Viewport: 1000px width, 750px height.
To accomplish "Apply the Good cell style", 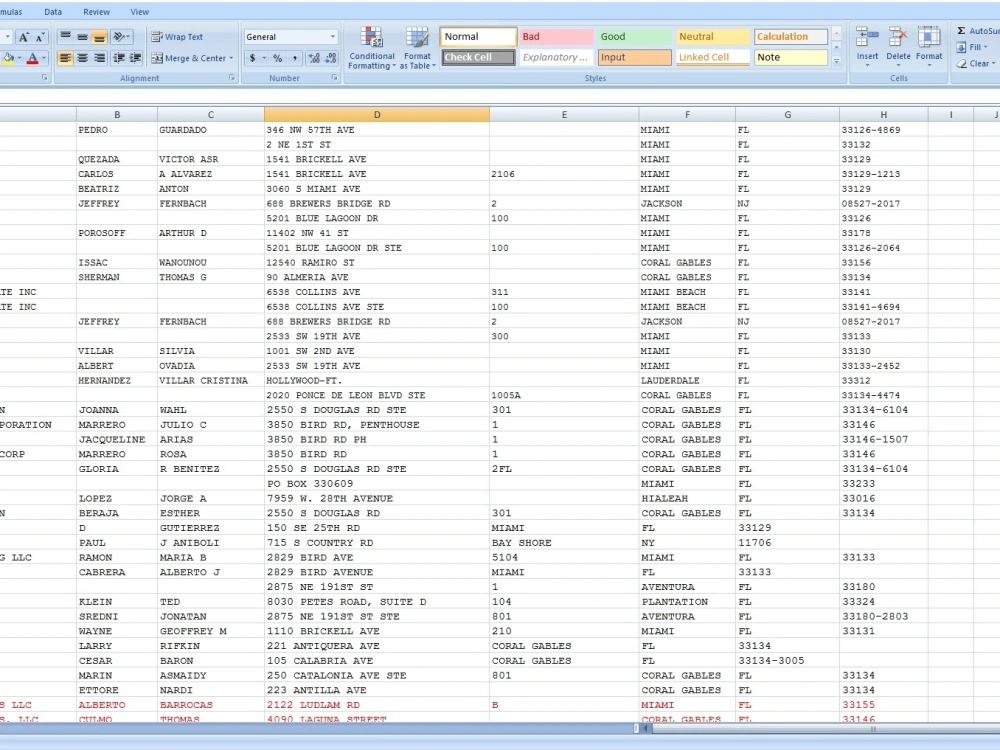I will [634, 37].
